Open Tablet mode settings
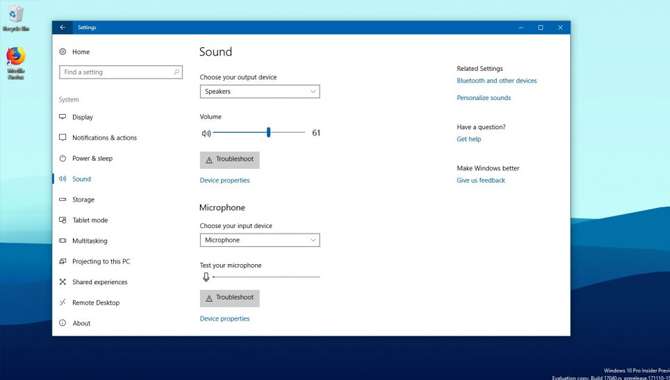 90,220
